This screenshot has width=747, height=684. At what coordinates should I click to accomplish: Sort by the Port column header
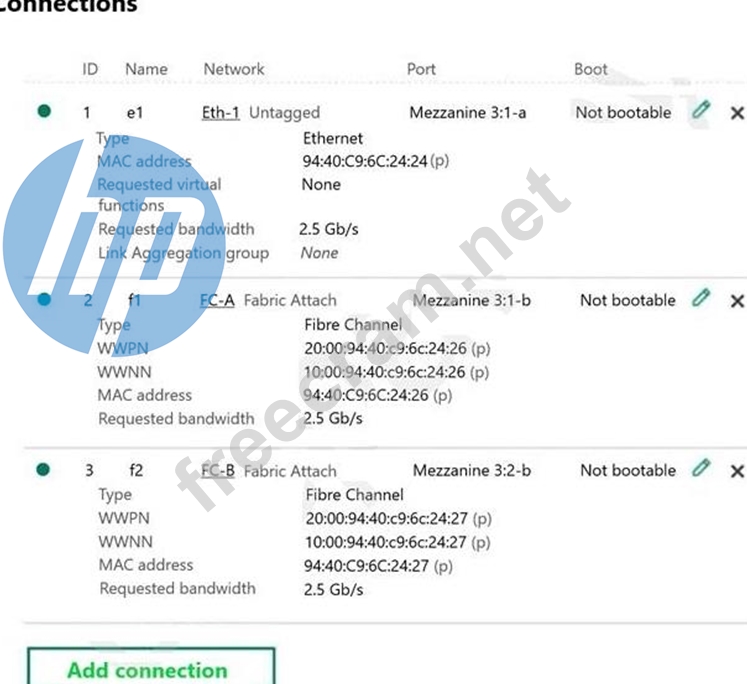coord(421,69)
